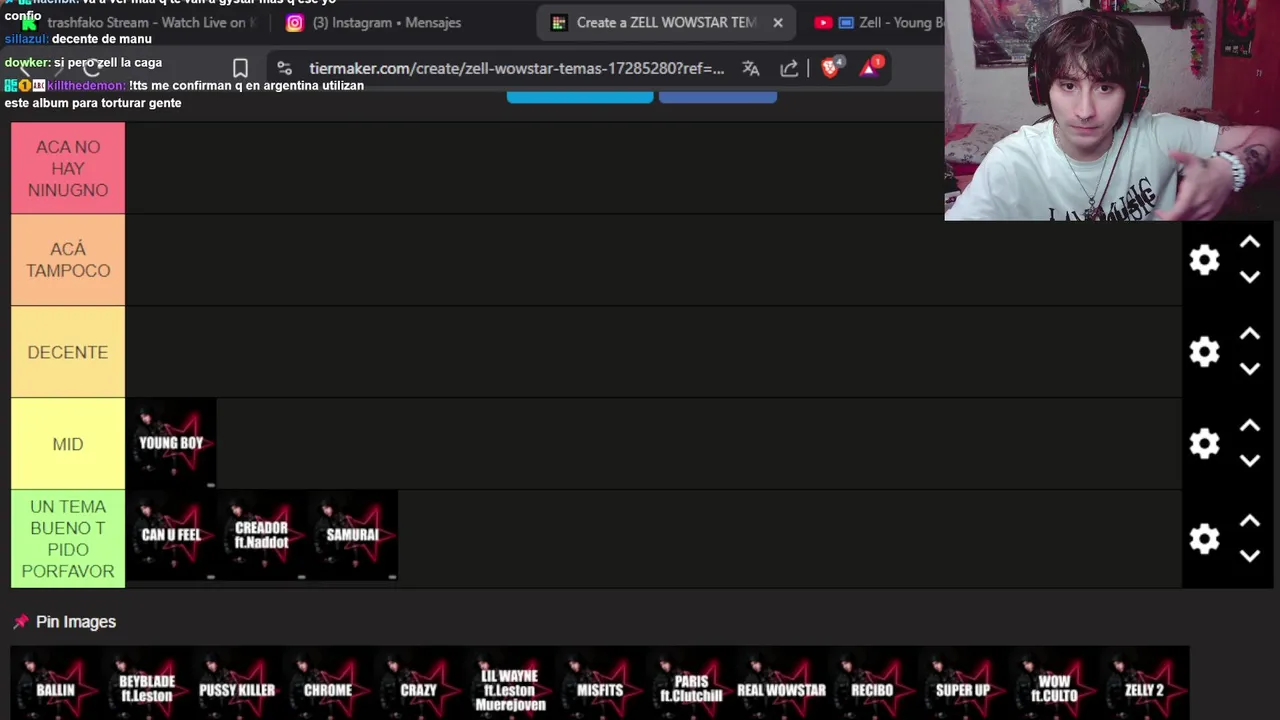Move MID row down
The width and height of the screenshot is (1280, 720).
pyautogui.click(x=1250, y=461)
